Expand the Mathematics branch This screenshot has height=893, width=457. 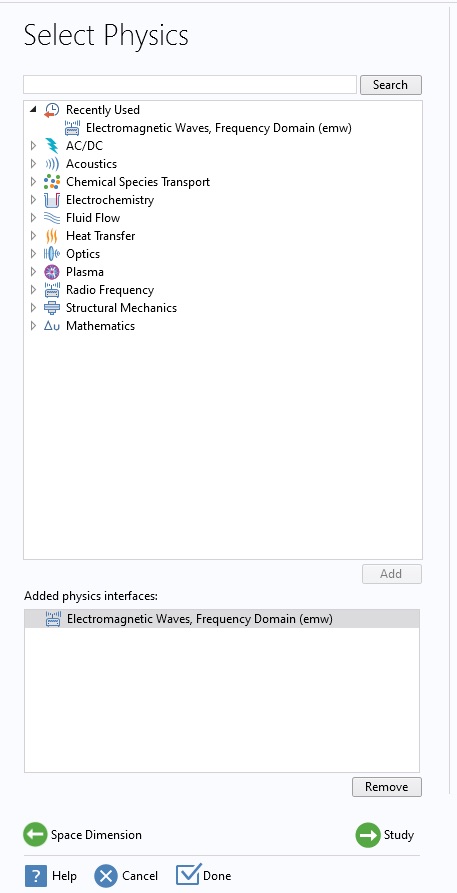point(33,326)
